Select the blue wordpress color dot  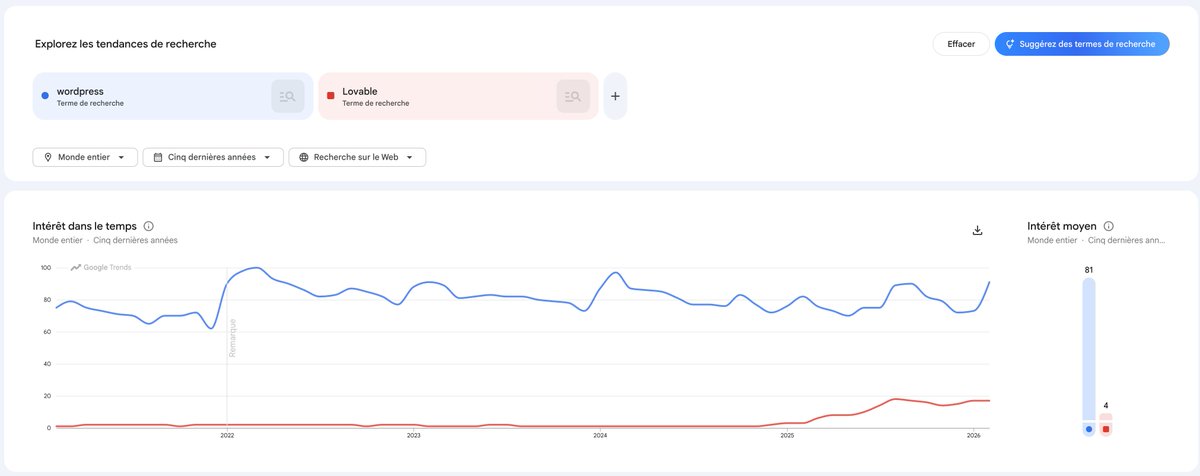45,96
